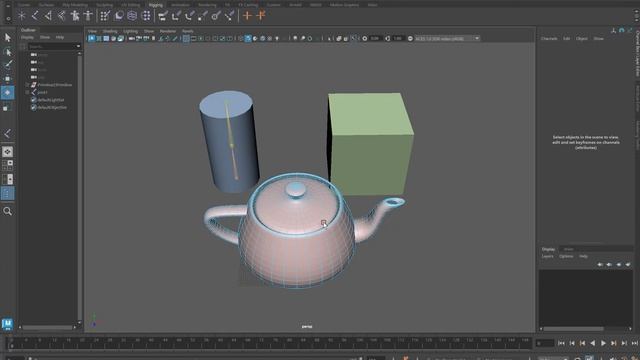Select the IK Handle tool on the shelf

48,16
